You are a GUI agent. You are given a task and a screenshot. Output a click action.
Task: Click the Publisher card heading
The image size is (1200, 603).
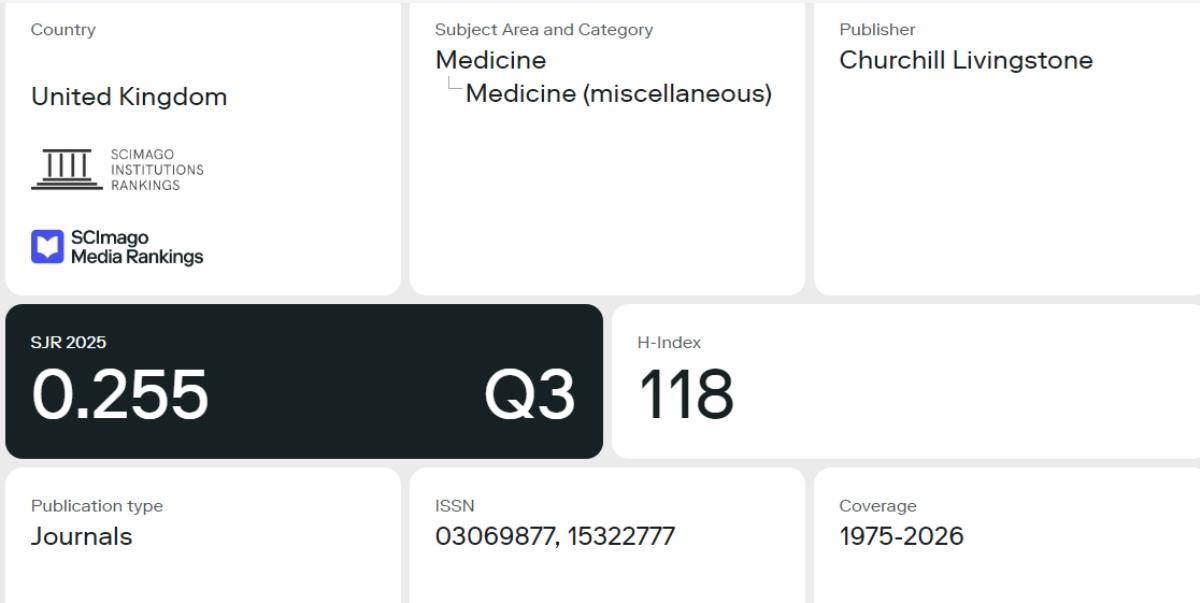[x=877, y=30]
